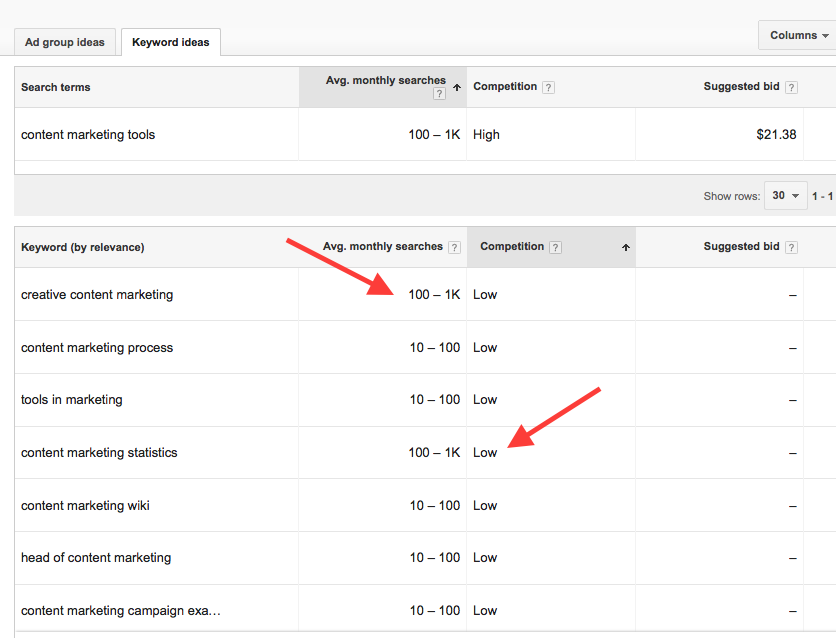This screenshot has height=638, width=836.
Task: Click the 'Keyword (by relevance)' column header
Action: 82,247
